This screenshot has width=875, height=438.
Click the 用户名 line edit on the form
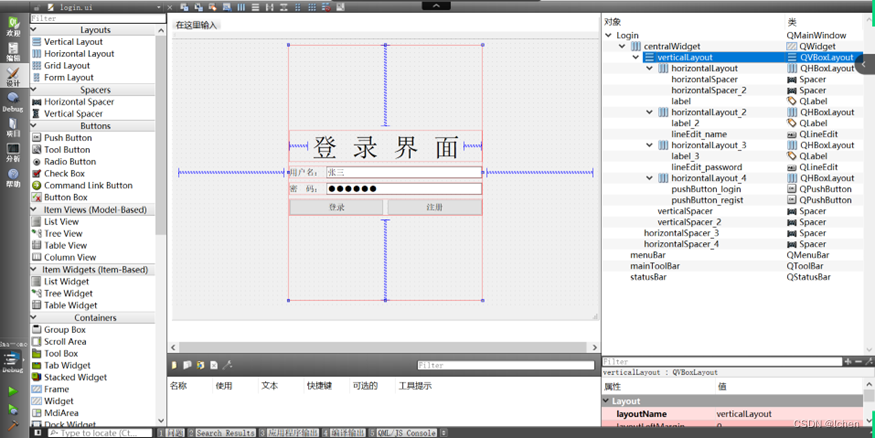(x=403, y=172)
